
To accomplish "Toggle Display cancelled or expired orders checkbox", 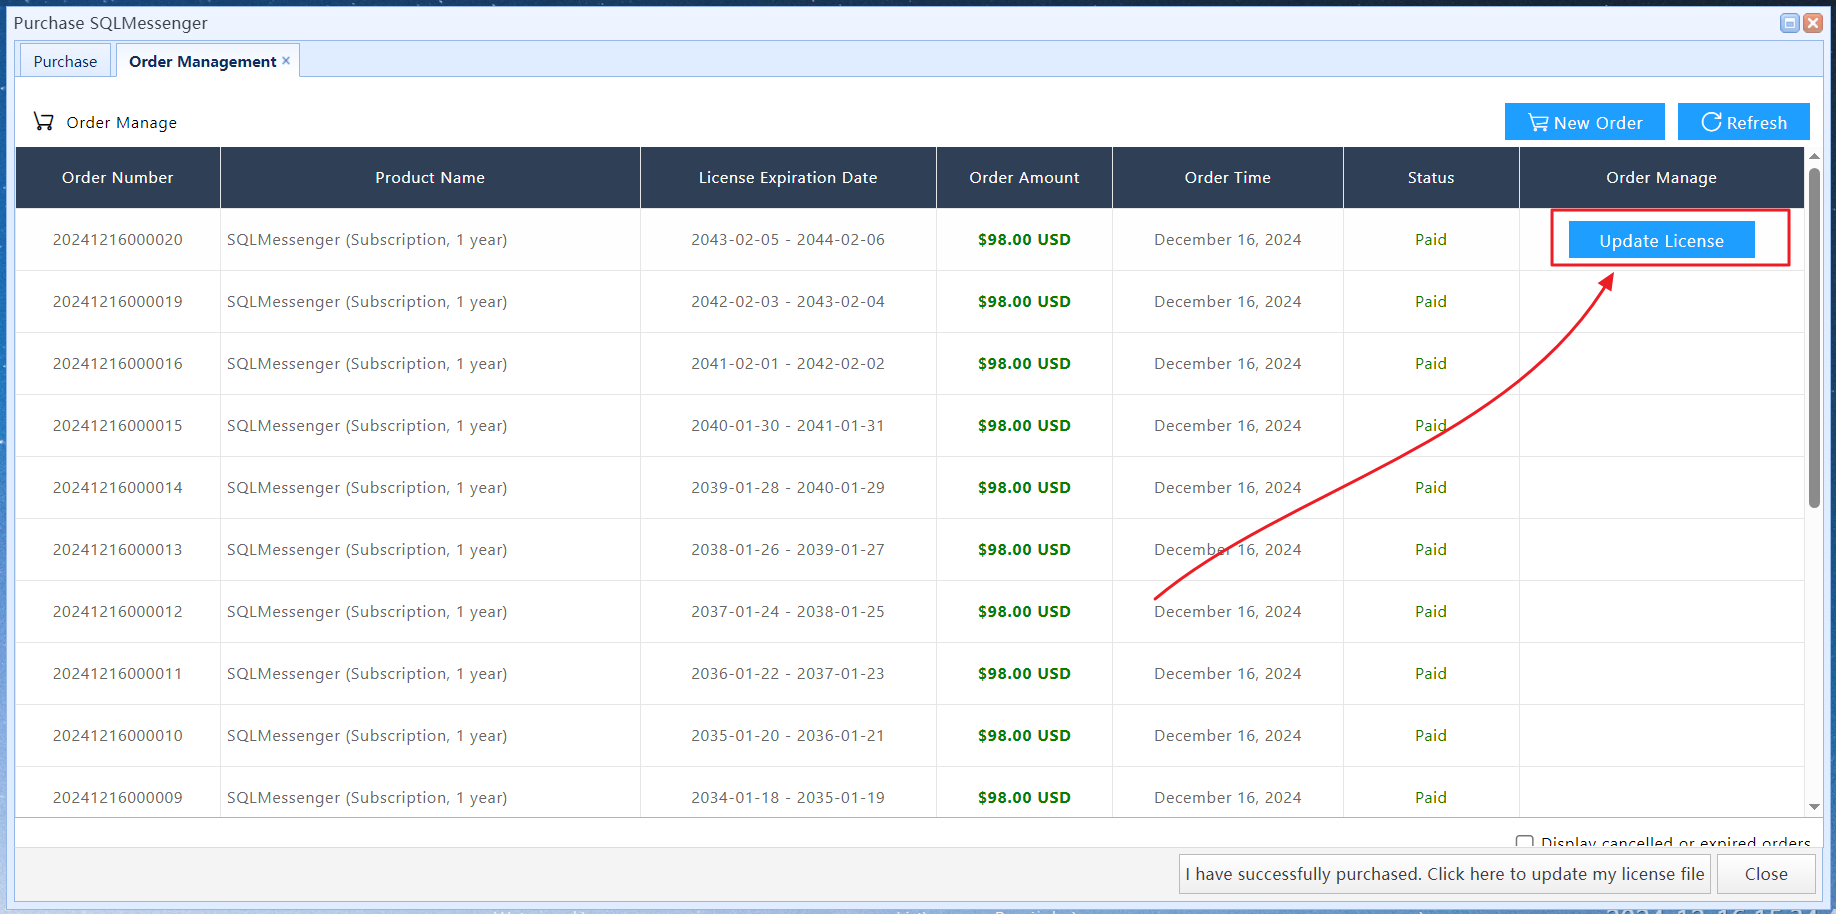I will (1524, 842).
